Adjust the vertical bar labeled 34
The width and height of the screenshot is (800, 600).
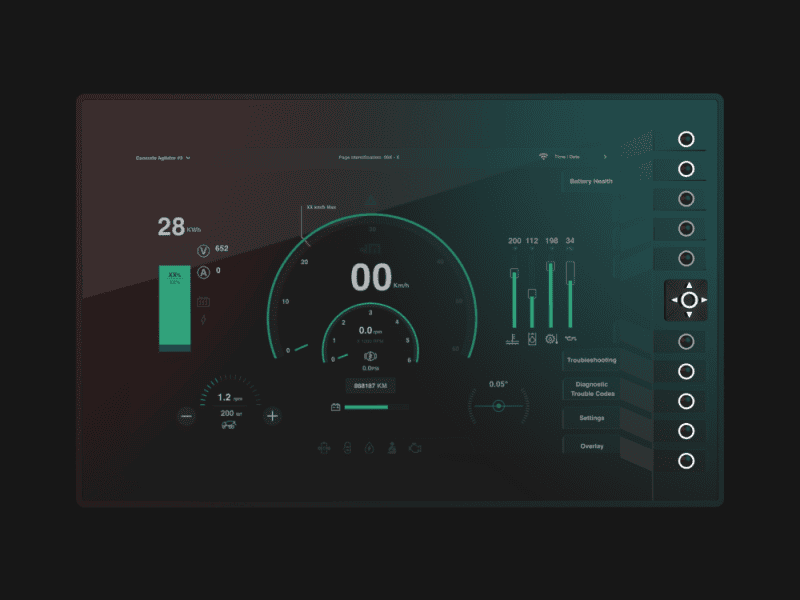coord(570,295)
